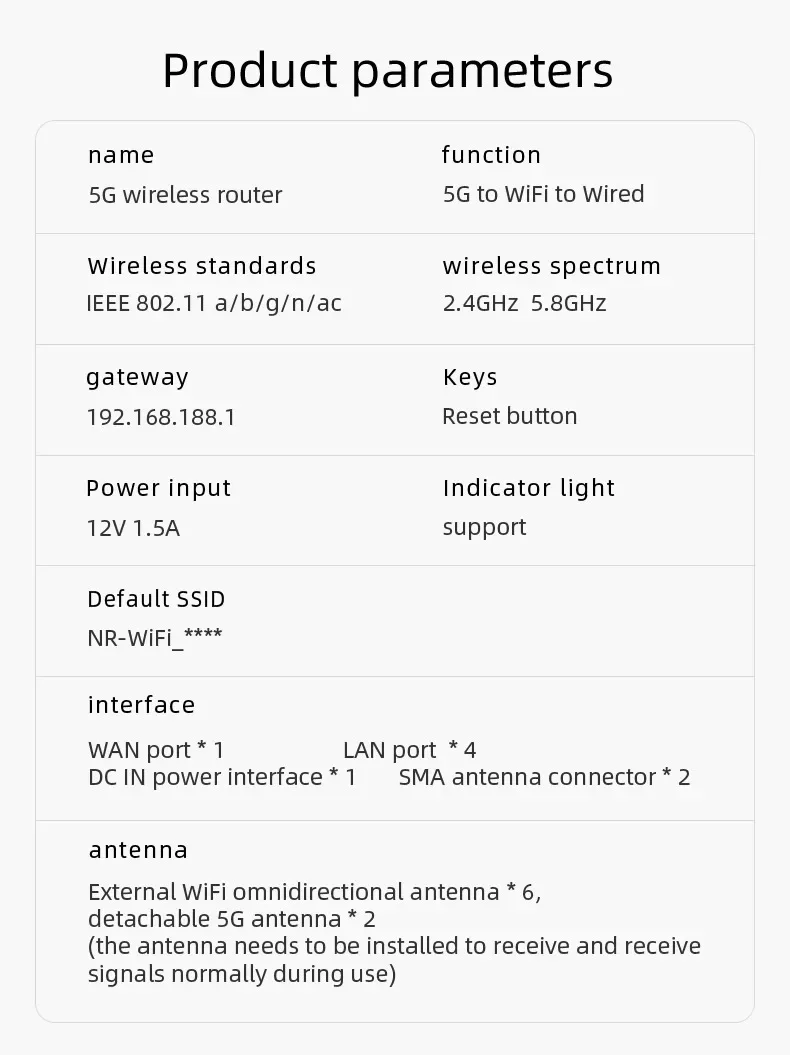Click the wireless spectrum label
Image resolution: width=790 pixels, height=1055 pixels.
pos(551,266)
